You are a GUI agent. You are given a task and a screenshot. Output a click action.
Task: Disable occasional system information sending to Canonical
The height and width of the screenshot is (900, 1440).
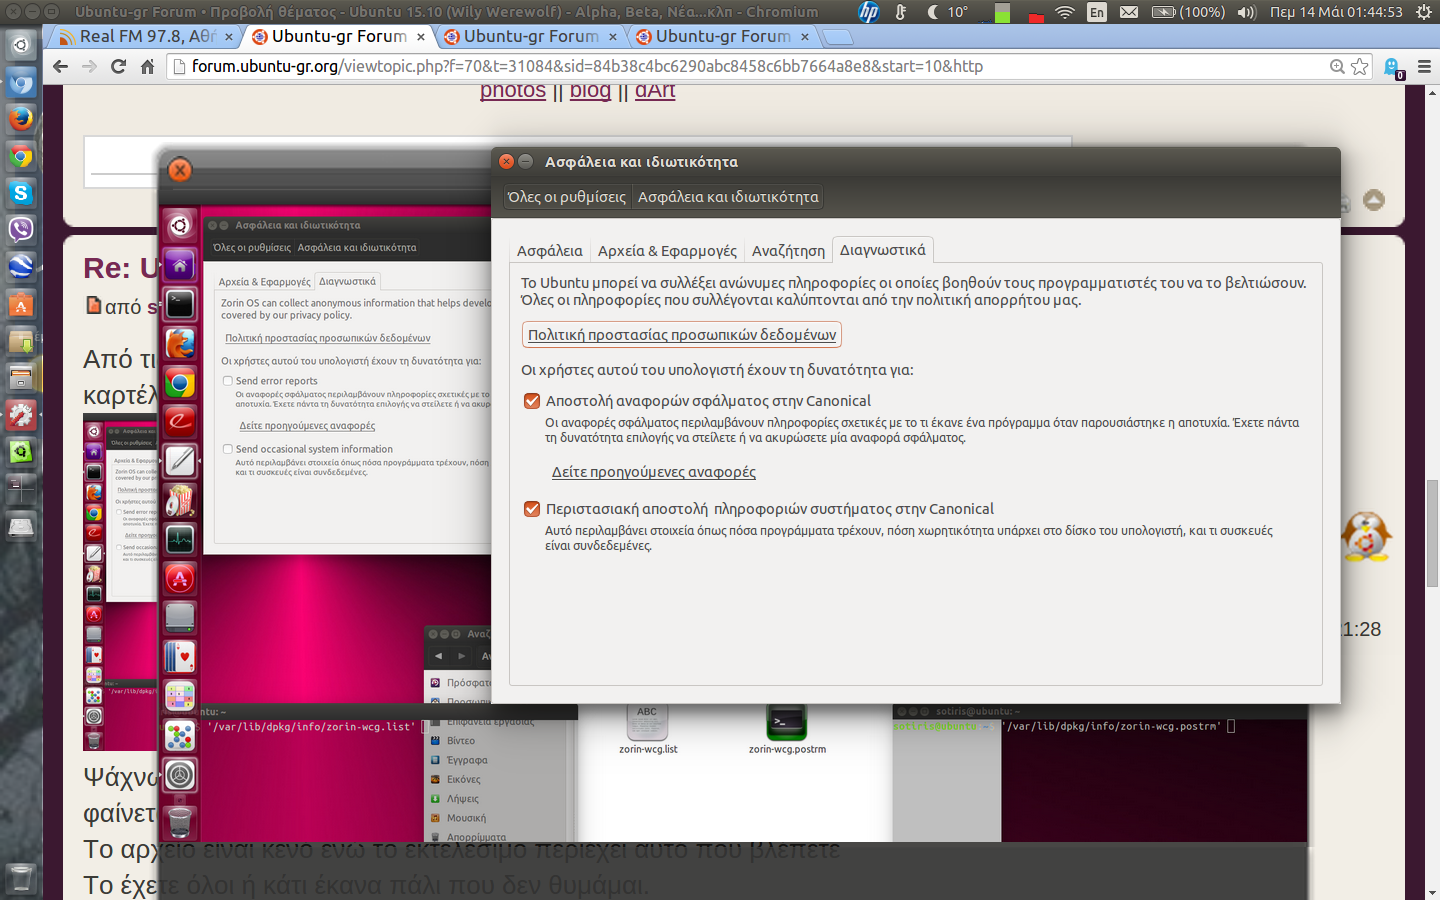[x=532, y=509]
